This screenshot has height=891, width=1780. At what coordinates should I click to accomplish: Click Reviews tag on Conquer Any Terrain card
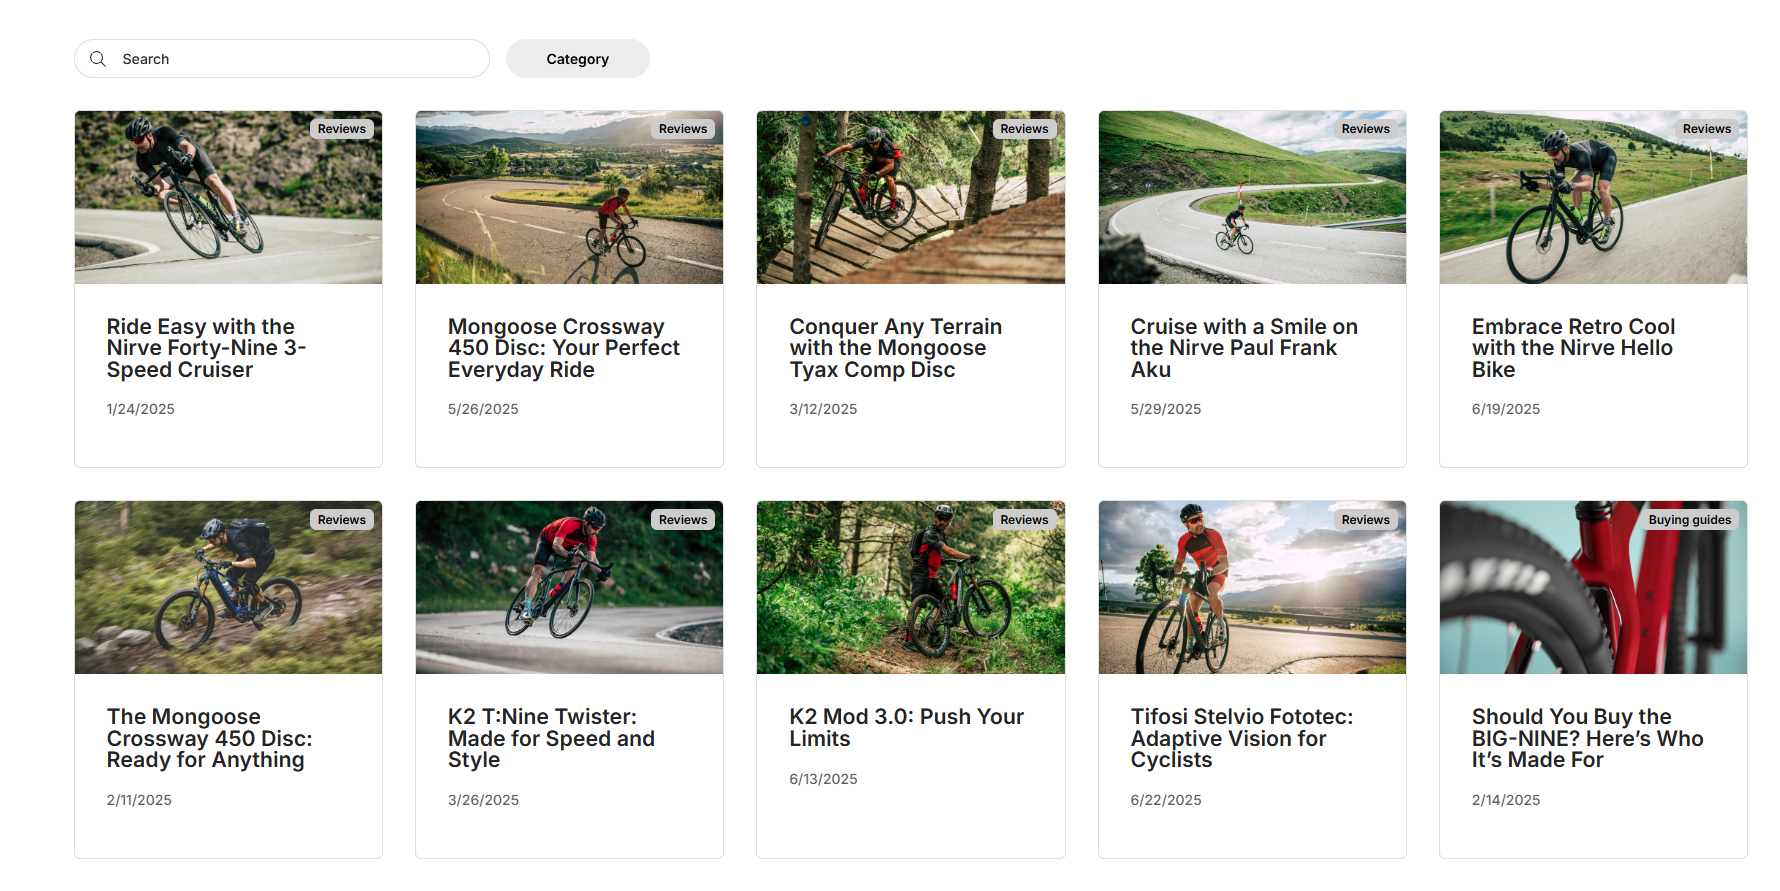pos(1024,129)
